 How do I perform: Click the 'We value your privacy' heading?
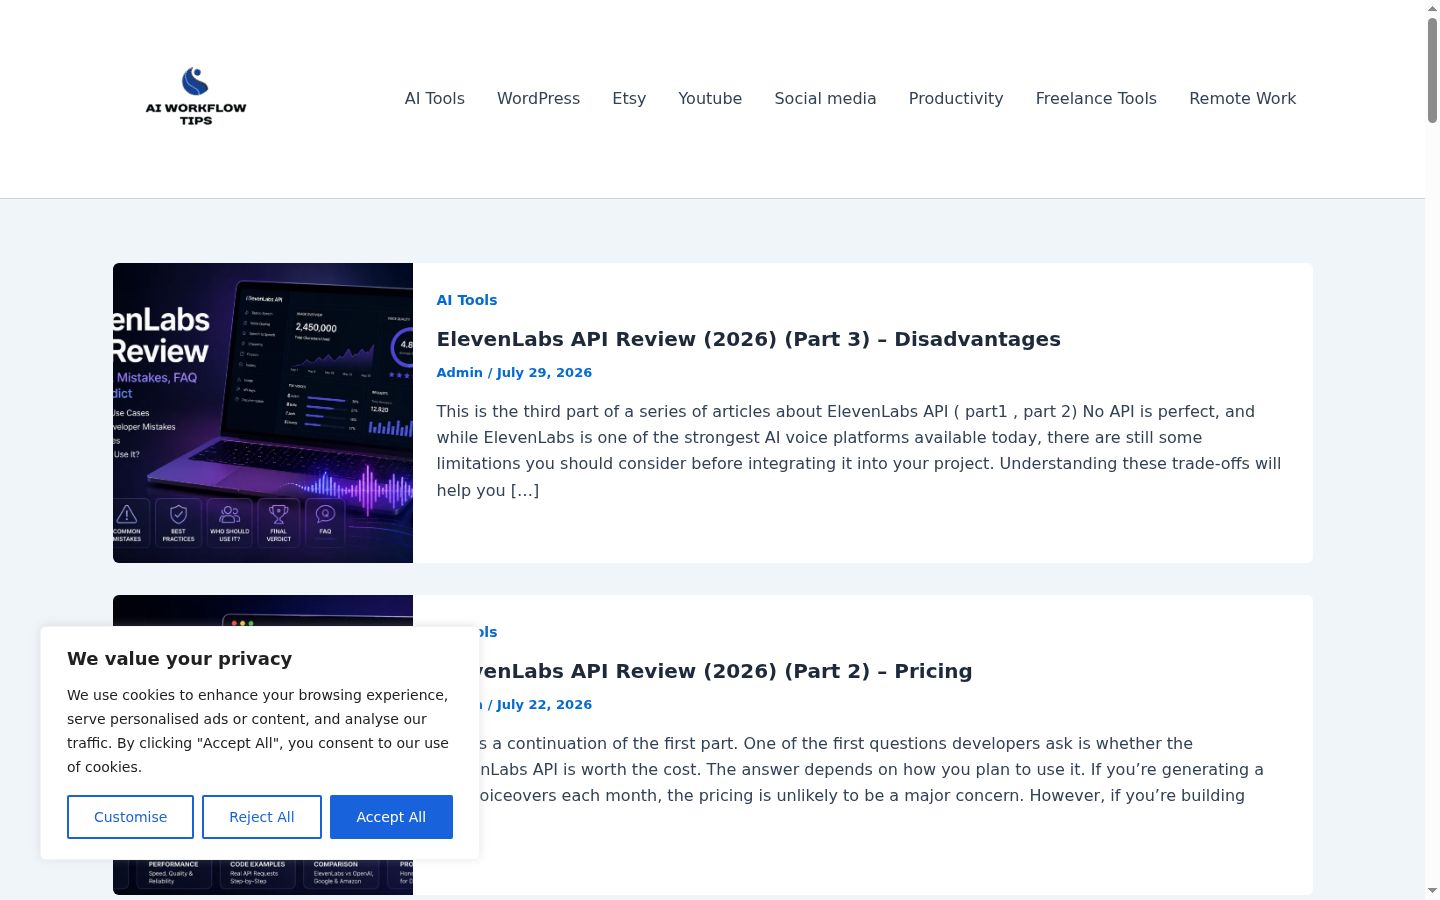pos(180,658)
